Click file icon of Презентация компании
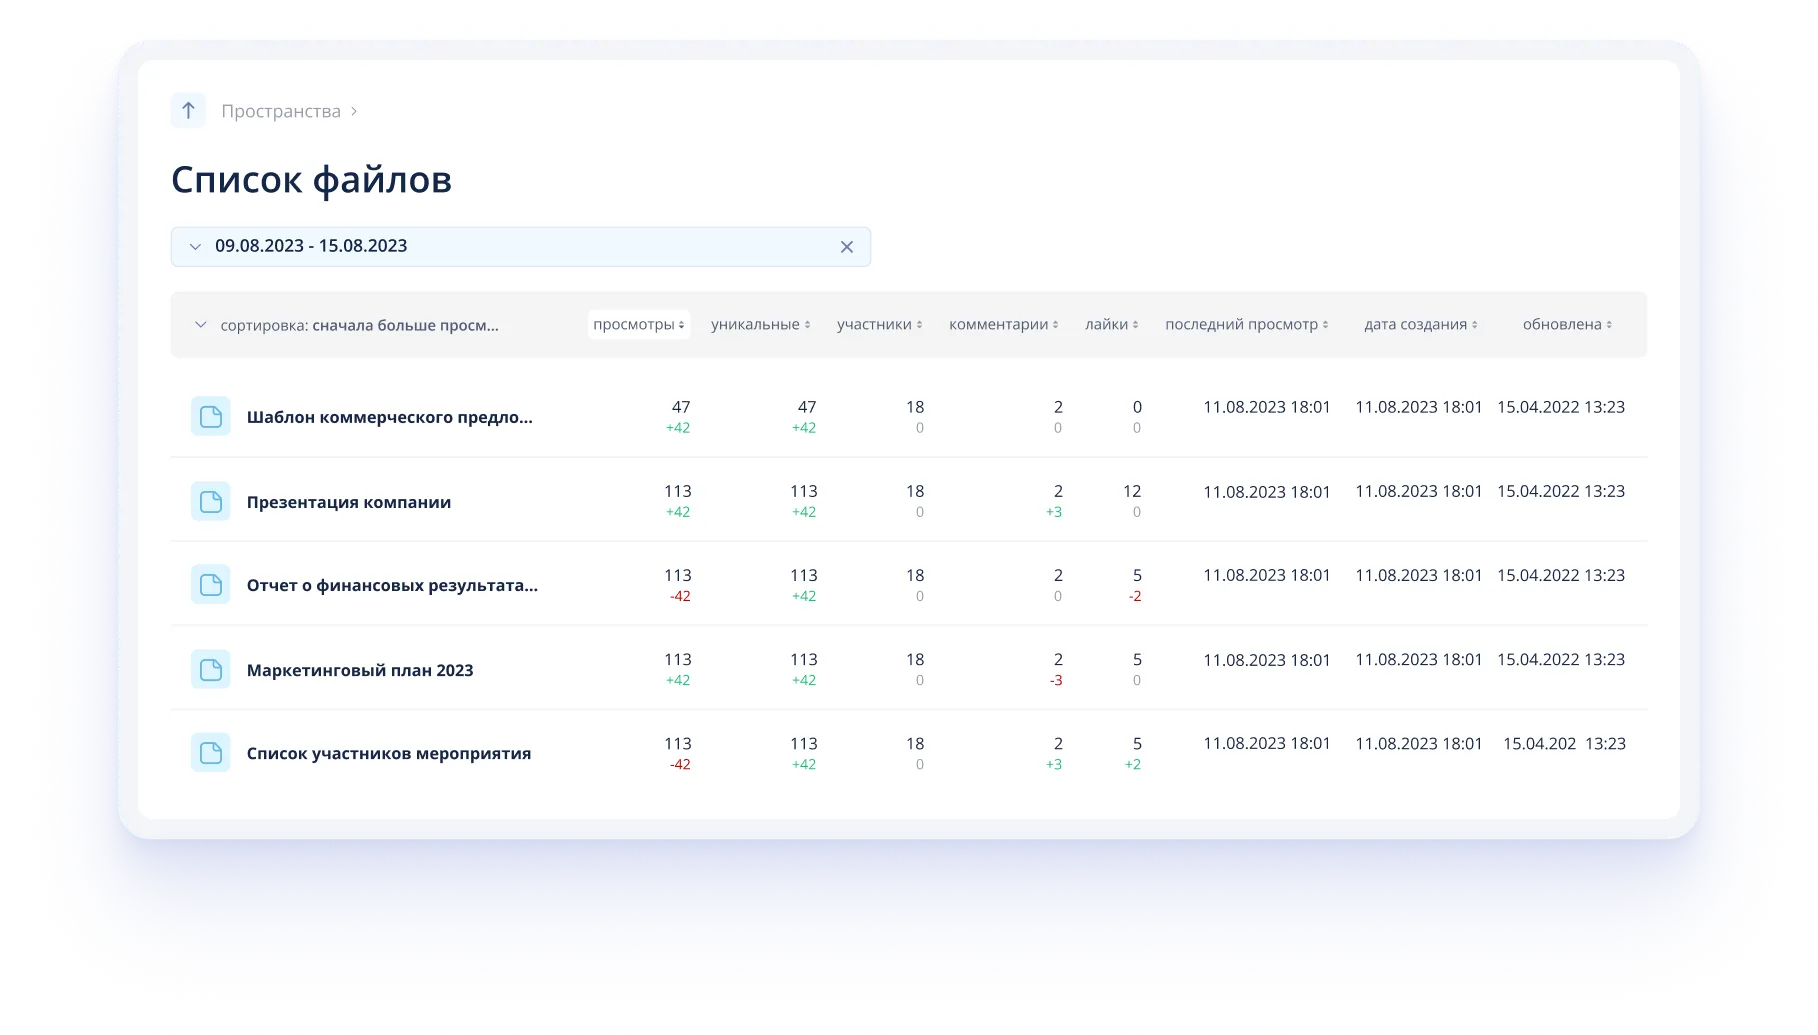Image resolution: width=1818 pixels, height=1035 pixels. point(211,501)
